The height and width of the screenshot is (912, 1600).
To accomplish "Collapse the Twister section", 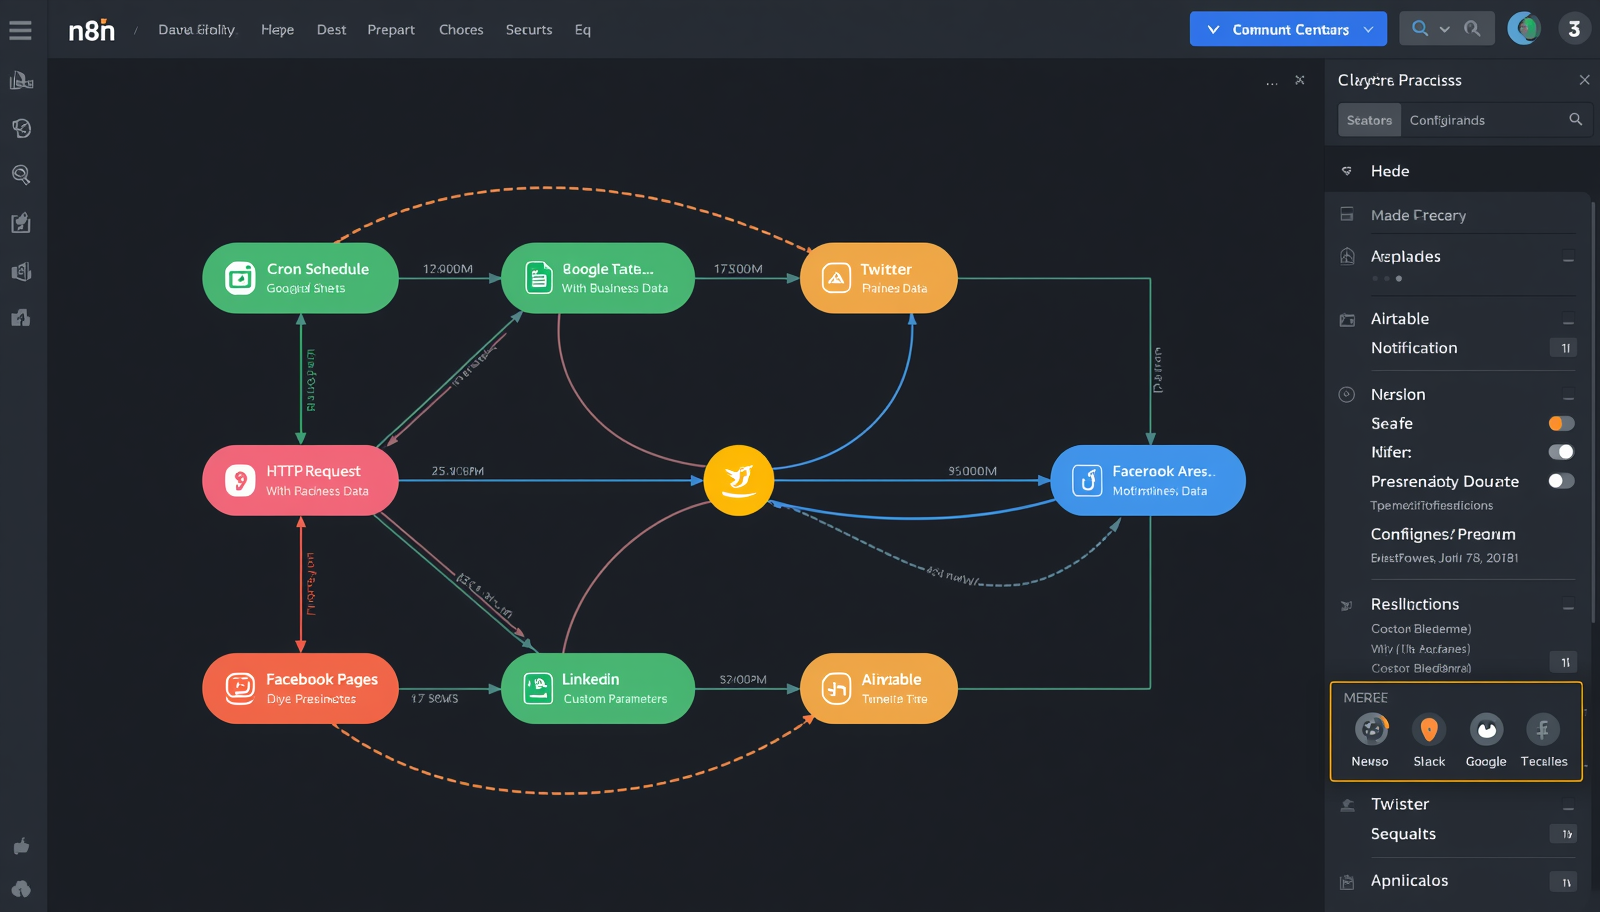I will point(1568,806).
